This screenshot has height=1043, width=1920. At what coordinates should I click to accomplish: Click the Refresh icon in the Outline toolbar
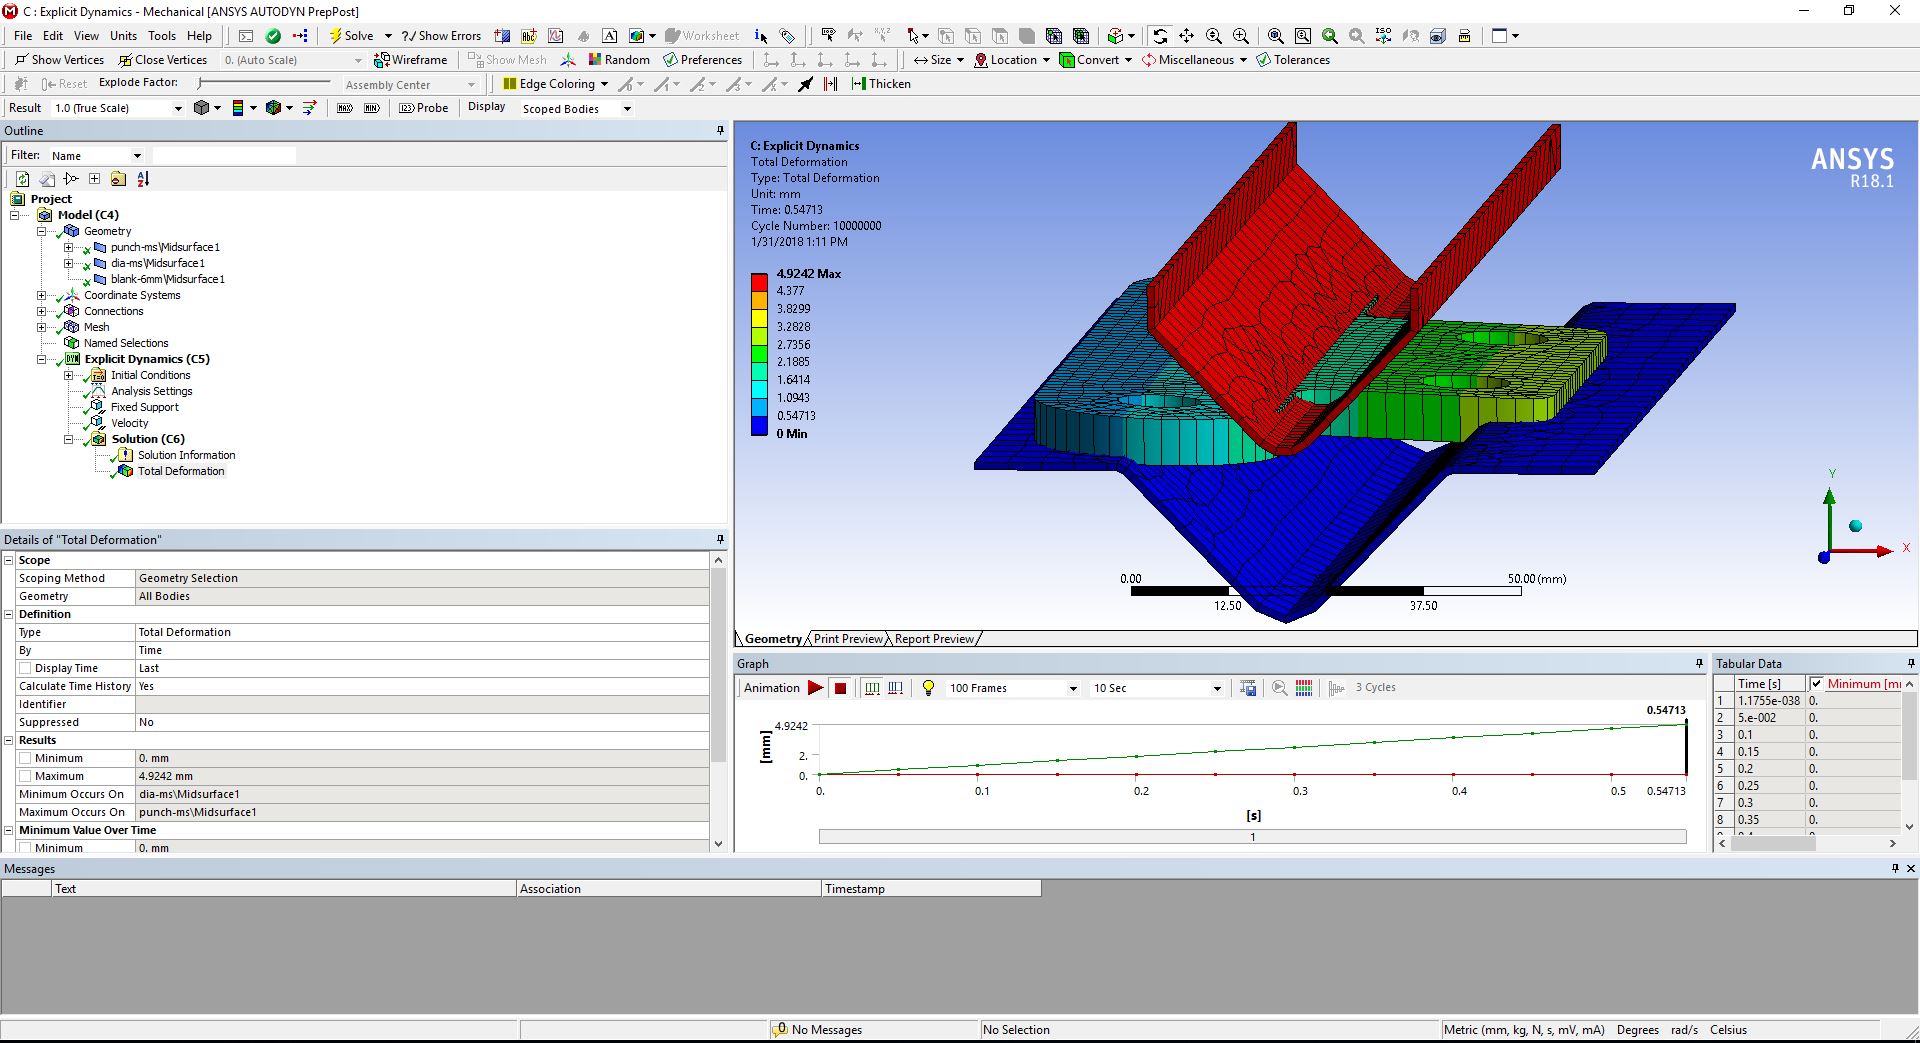(x=22, y=179)
